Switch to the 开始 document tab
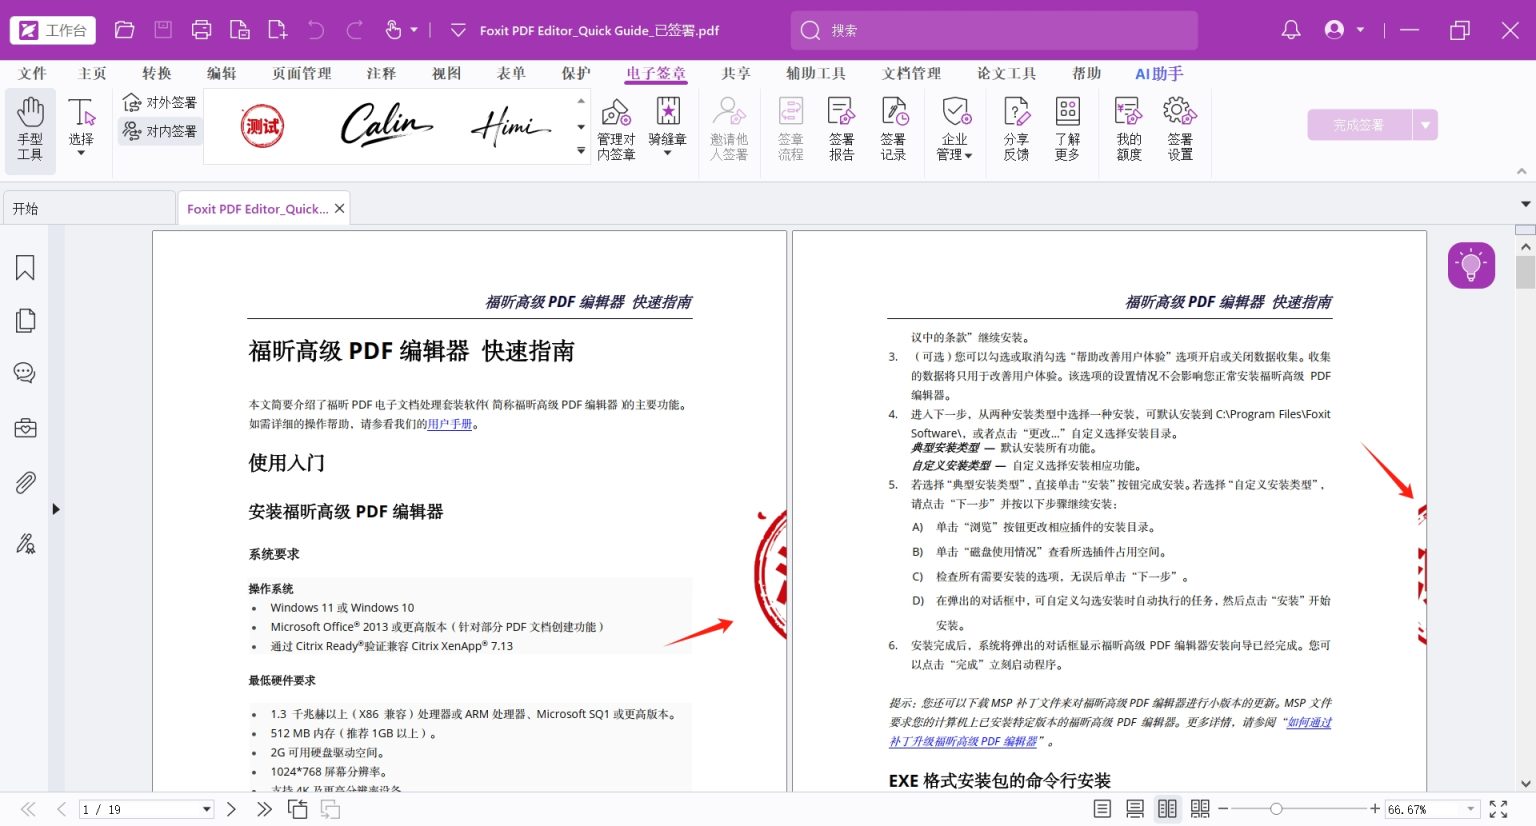This screenshot has width=1536, height=826. [x=88, y=208]
